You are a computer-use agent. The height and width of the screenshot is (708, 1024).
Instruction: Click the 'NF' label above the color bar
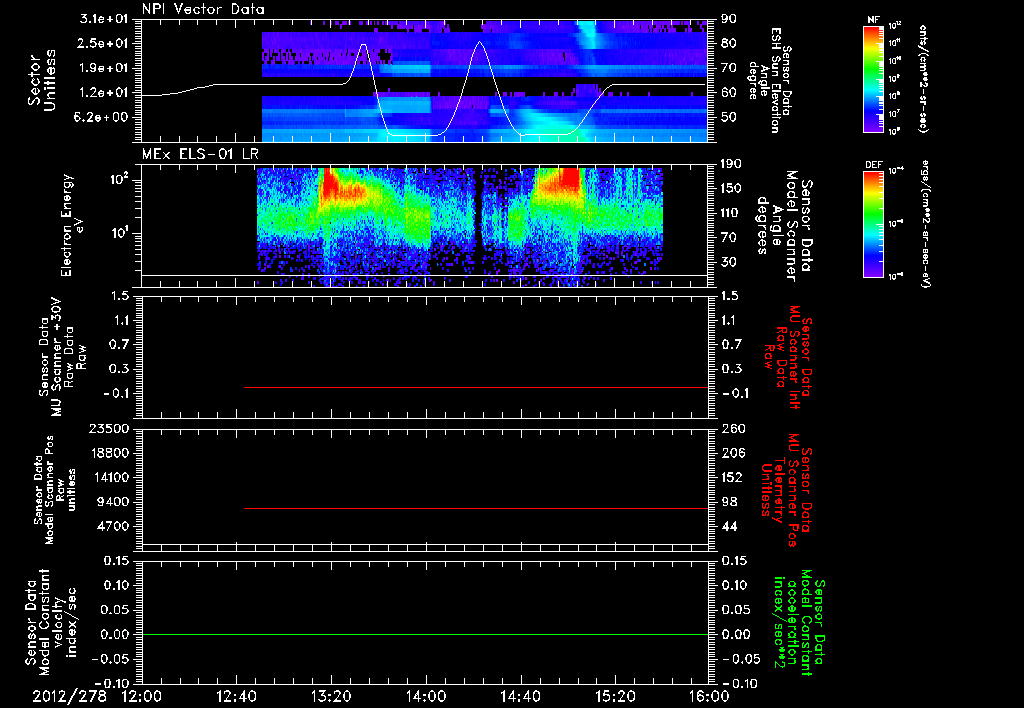point(874,20)
